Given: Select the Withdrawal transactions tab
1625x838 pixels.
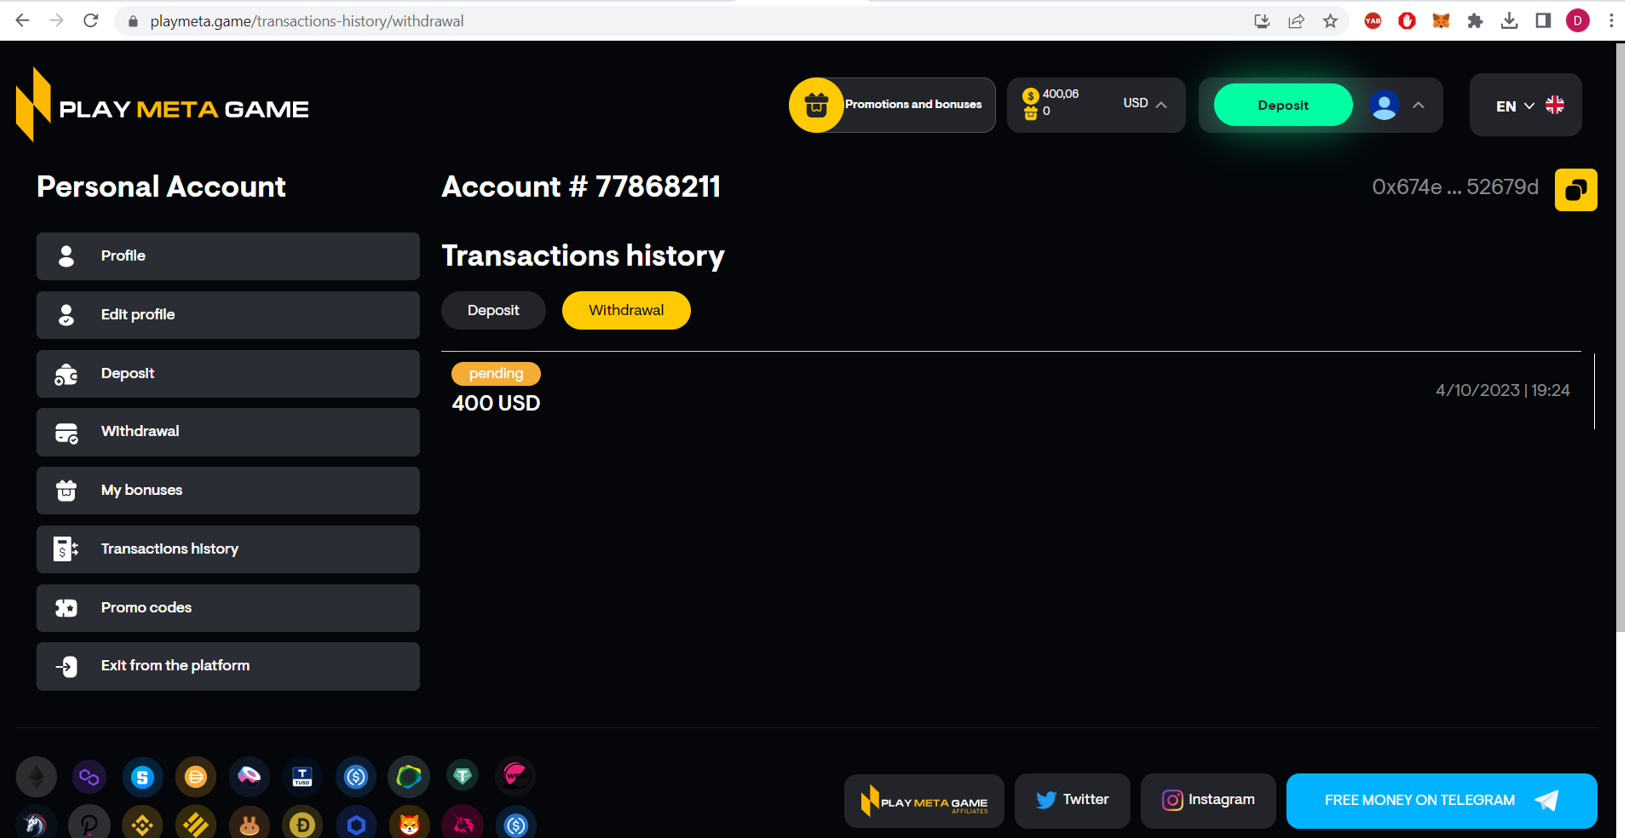Looking at the screenshot, I should coord(626,310).
